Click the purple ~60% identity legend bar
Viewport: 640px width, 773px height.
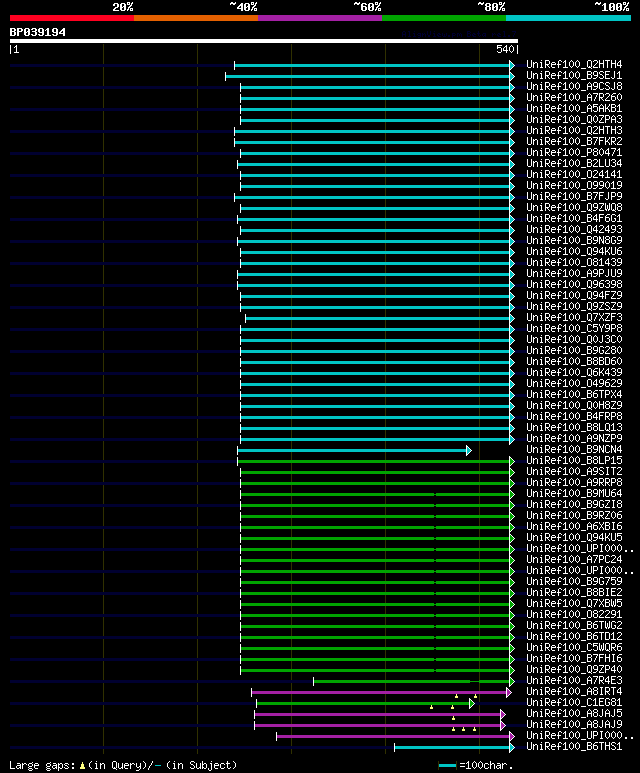point(320,18)
